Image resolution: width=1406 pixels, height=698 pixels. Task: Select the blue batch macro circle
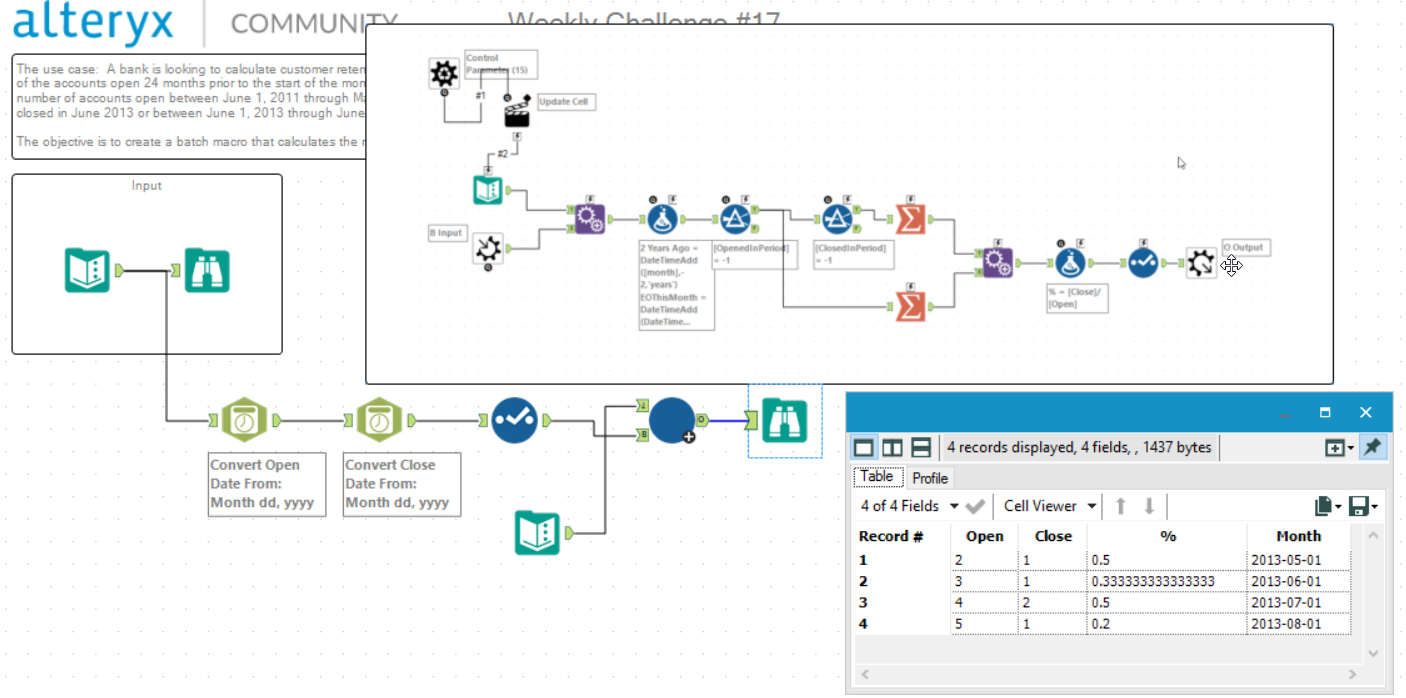[670, 420]
